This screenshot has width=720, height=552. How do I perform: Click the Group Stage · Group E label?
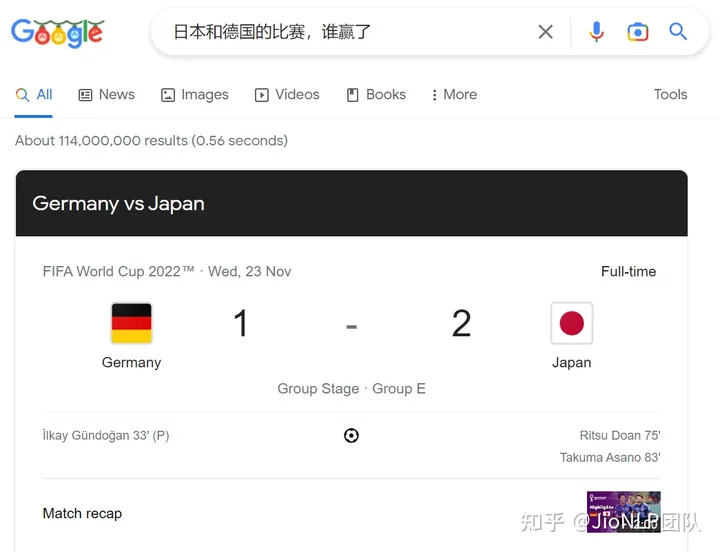coord(351,389)
